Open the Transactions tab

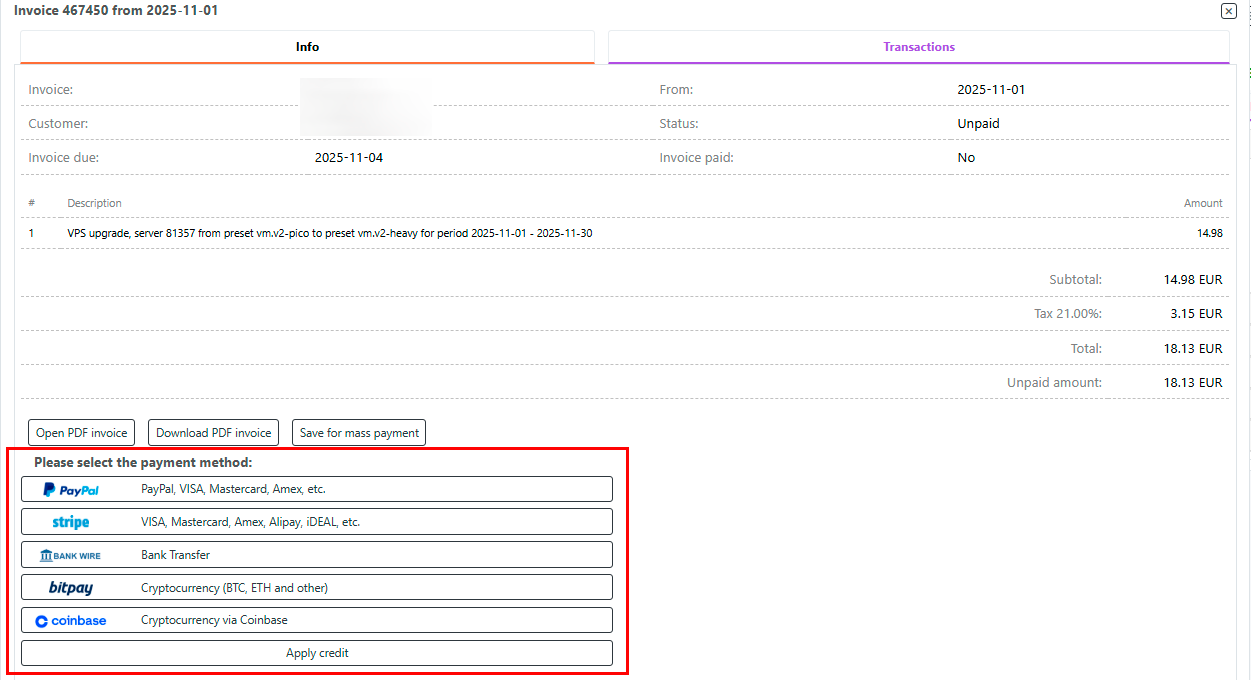pyautogui.click(x=918, y=47)
